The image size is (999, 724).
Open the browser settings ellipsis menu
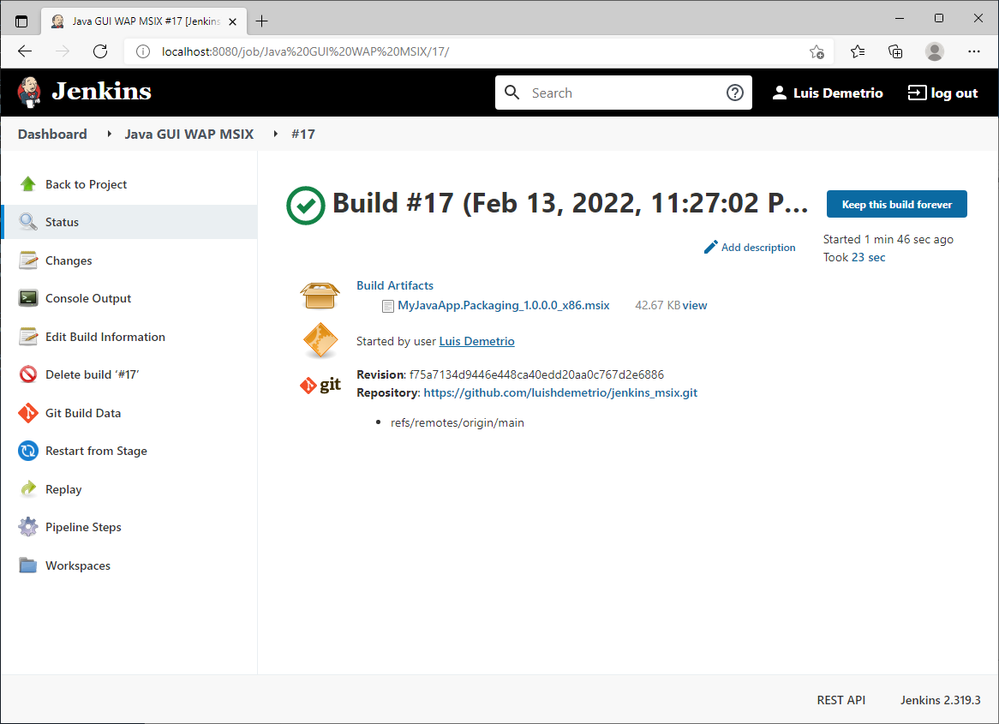(974, 52)
